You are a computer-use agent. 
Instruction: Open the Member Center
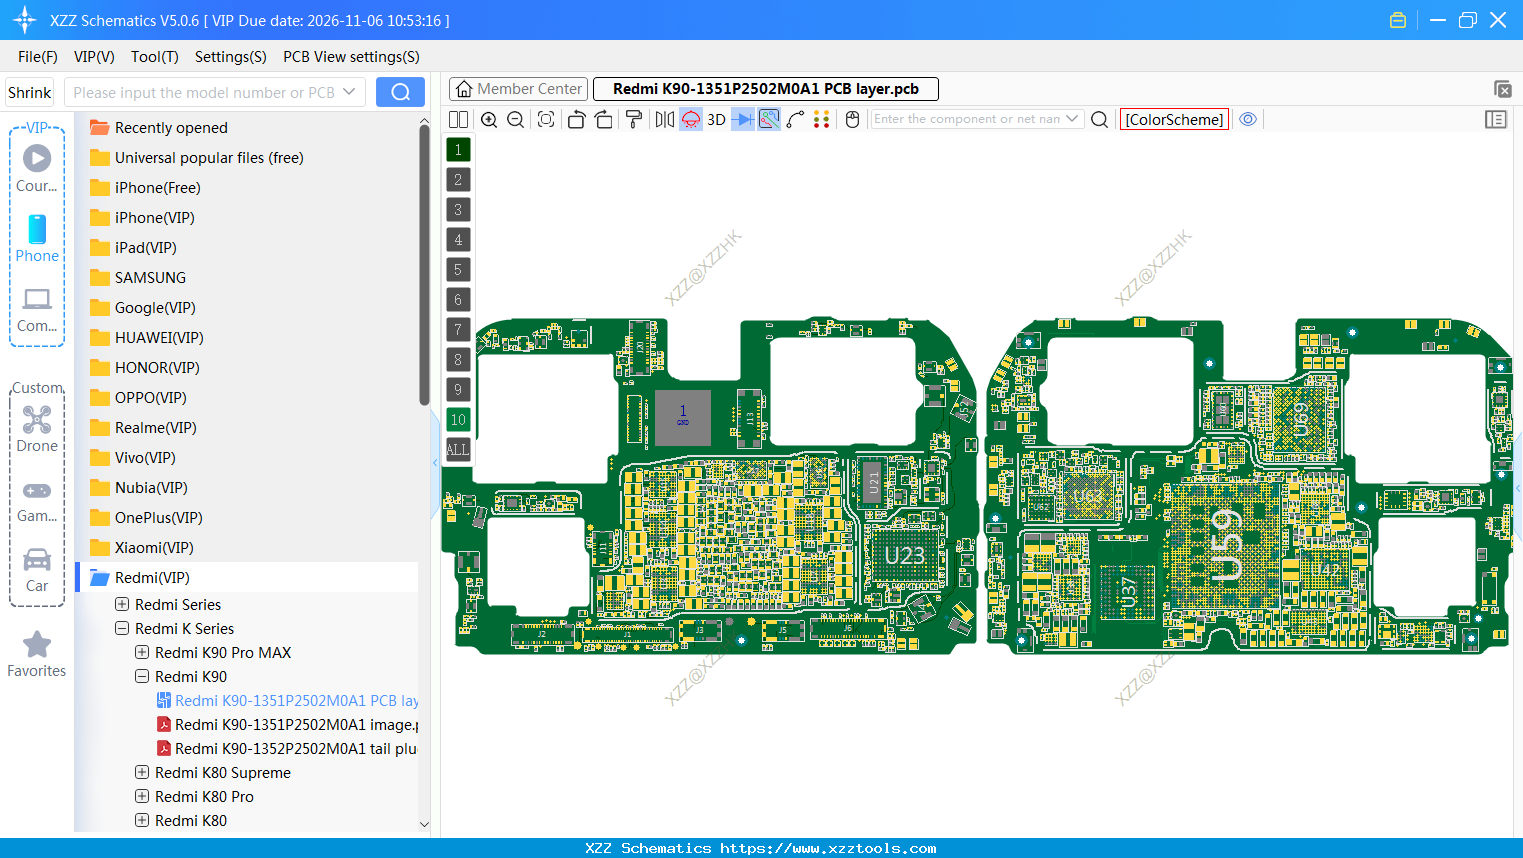click(x=517, y=88)
